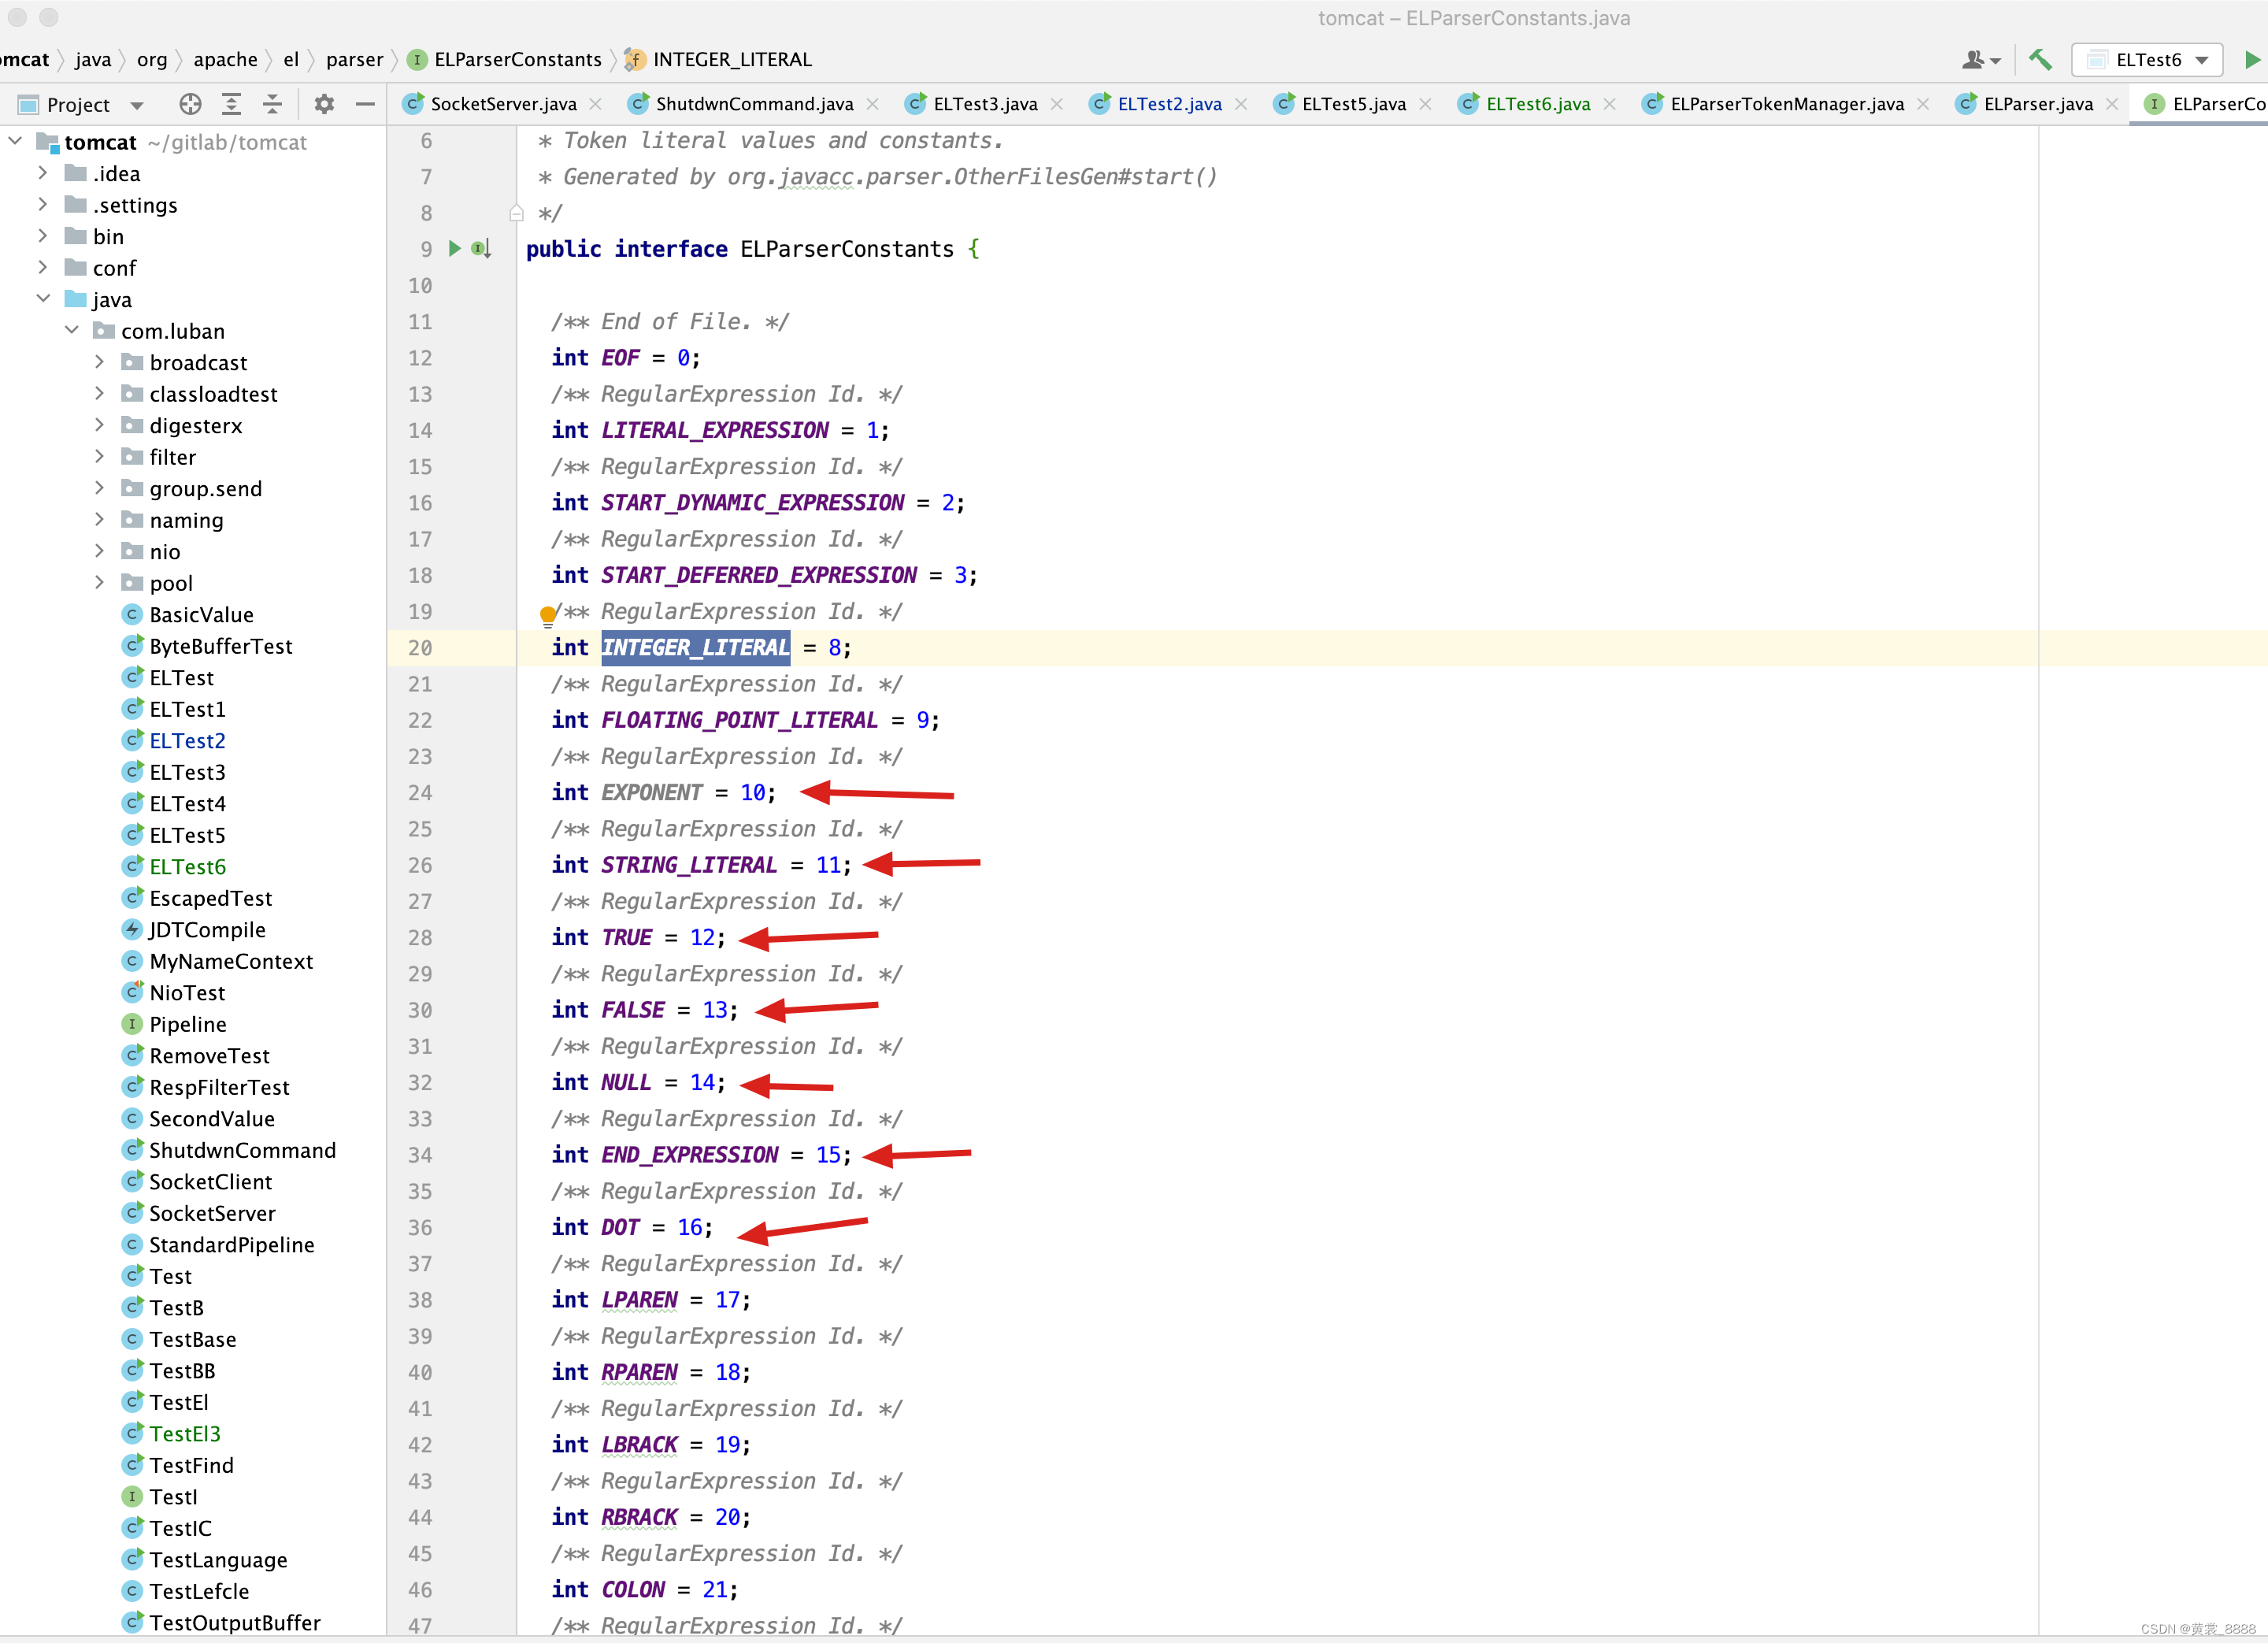Close the ELParserTokenManager.java tab

1923,104
